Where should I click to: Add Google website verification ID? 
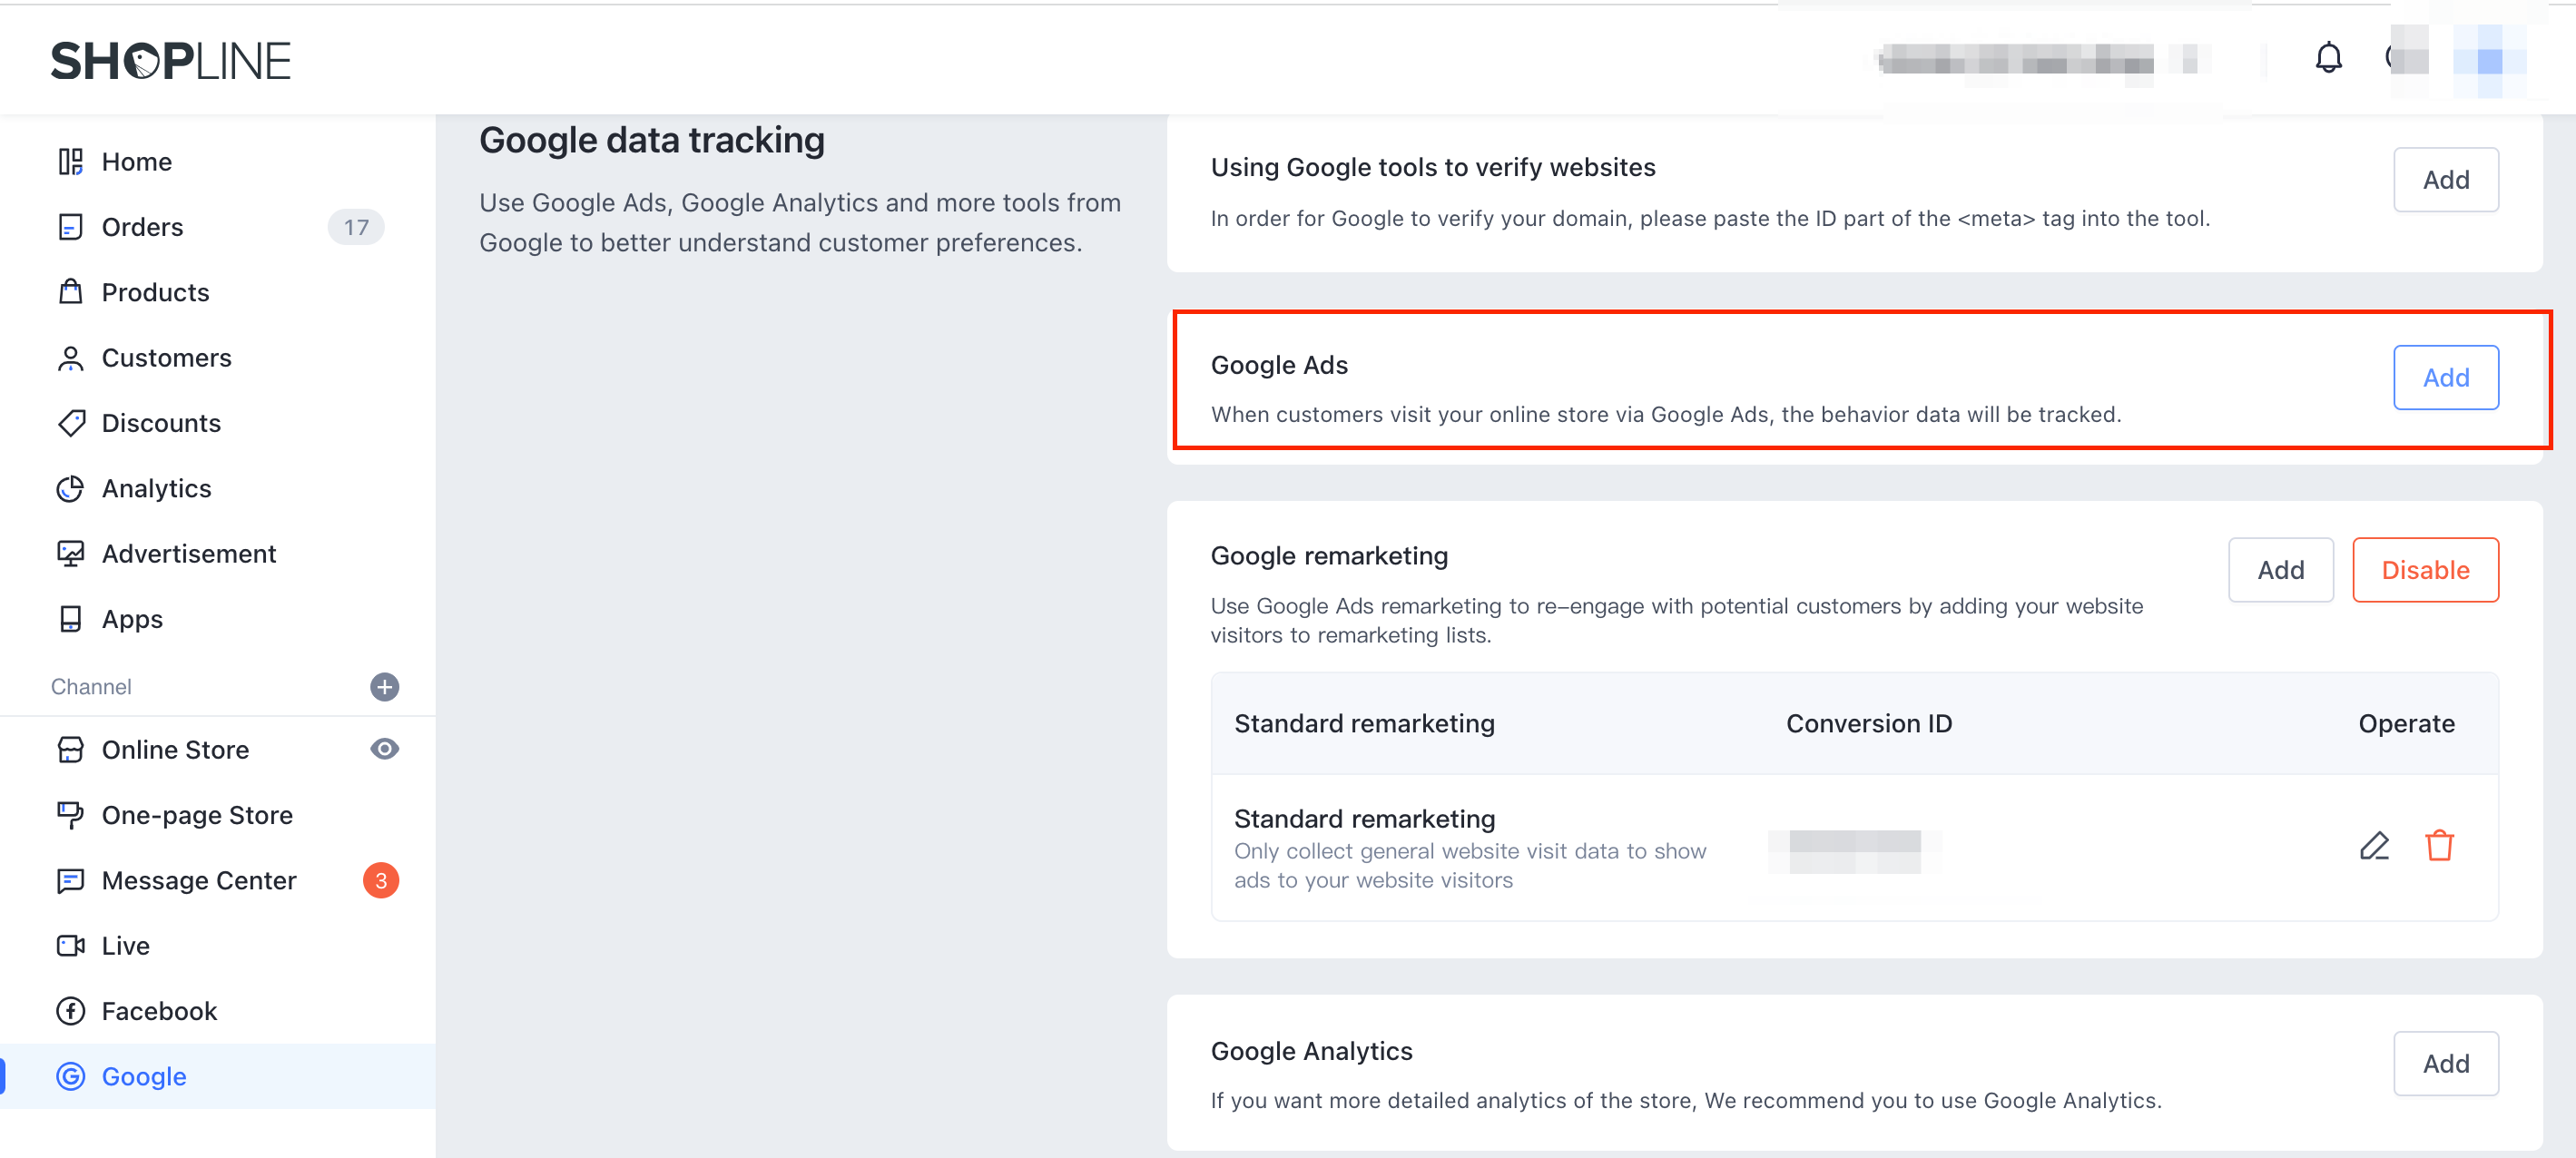(x=2445, y=180)
